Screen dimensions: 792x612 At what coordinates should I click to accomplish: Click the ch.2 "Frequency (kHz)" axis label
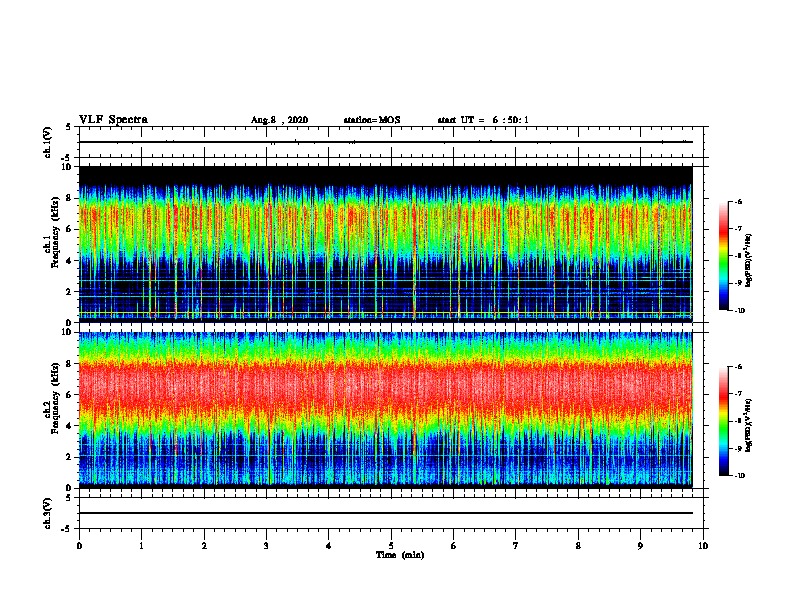click(56, 398)
